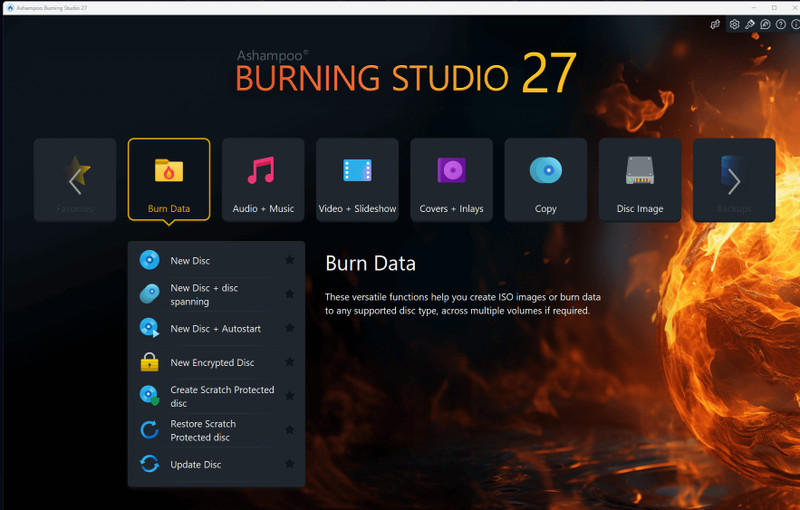The height and width of the screenshot is (510, 800).
Task: Star the Create Scratch Protected disc entry
Action: [290, 396]
